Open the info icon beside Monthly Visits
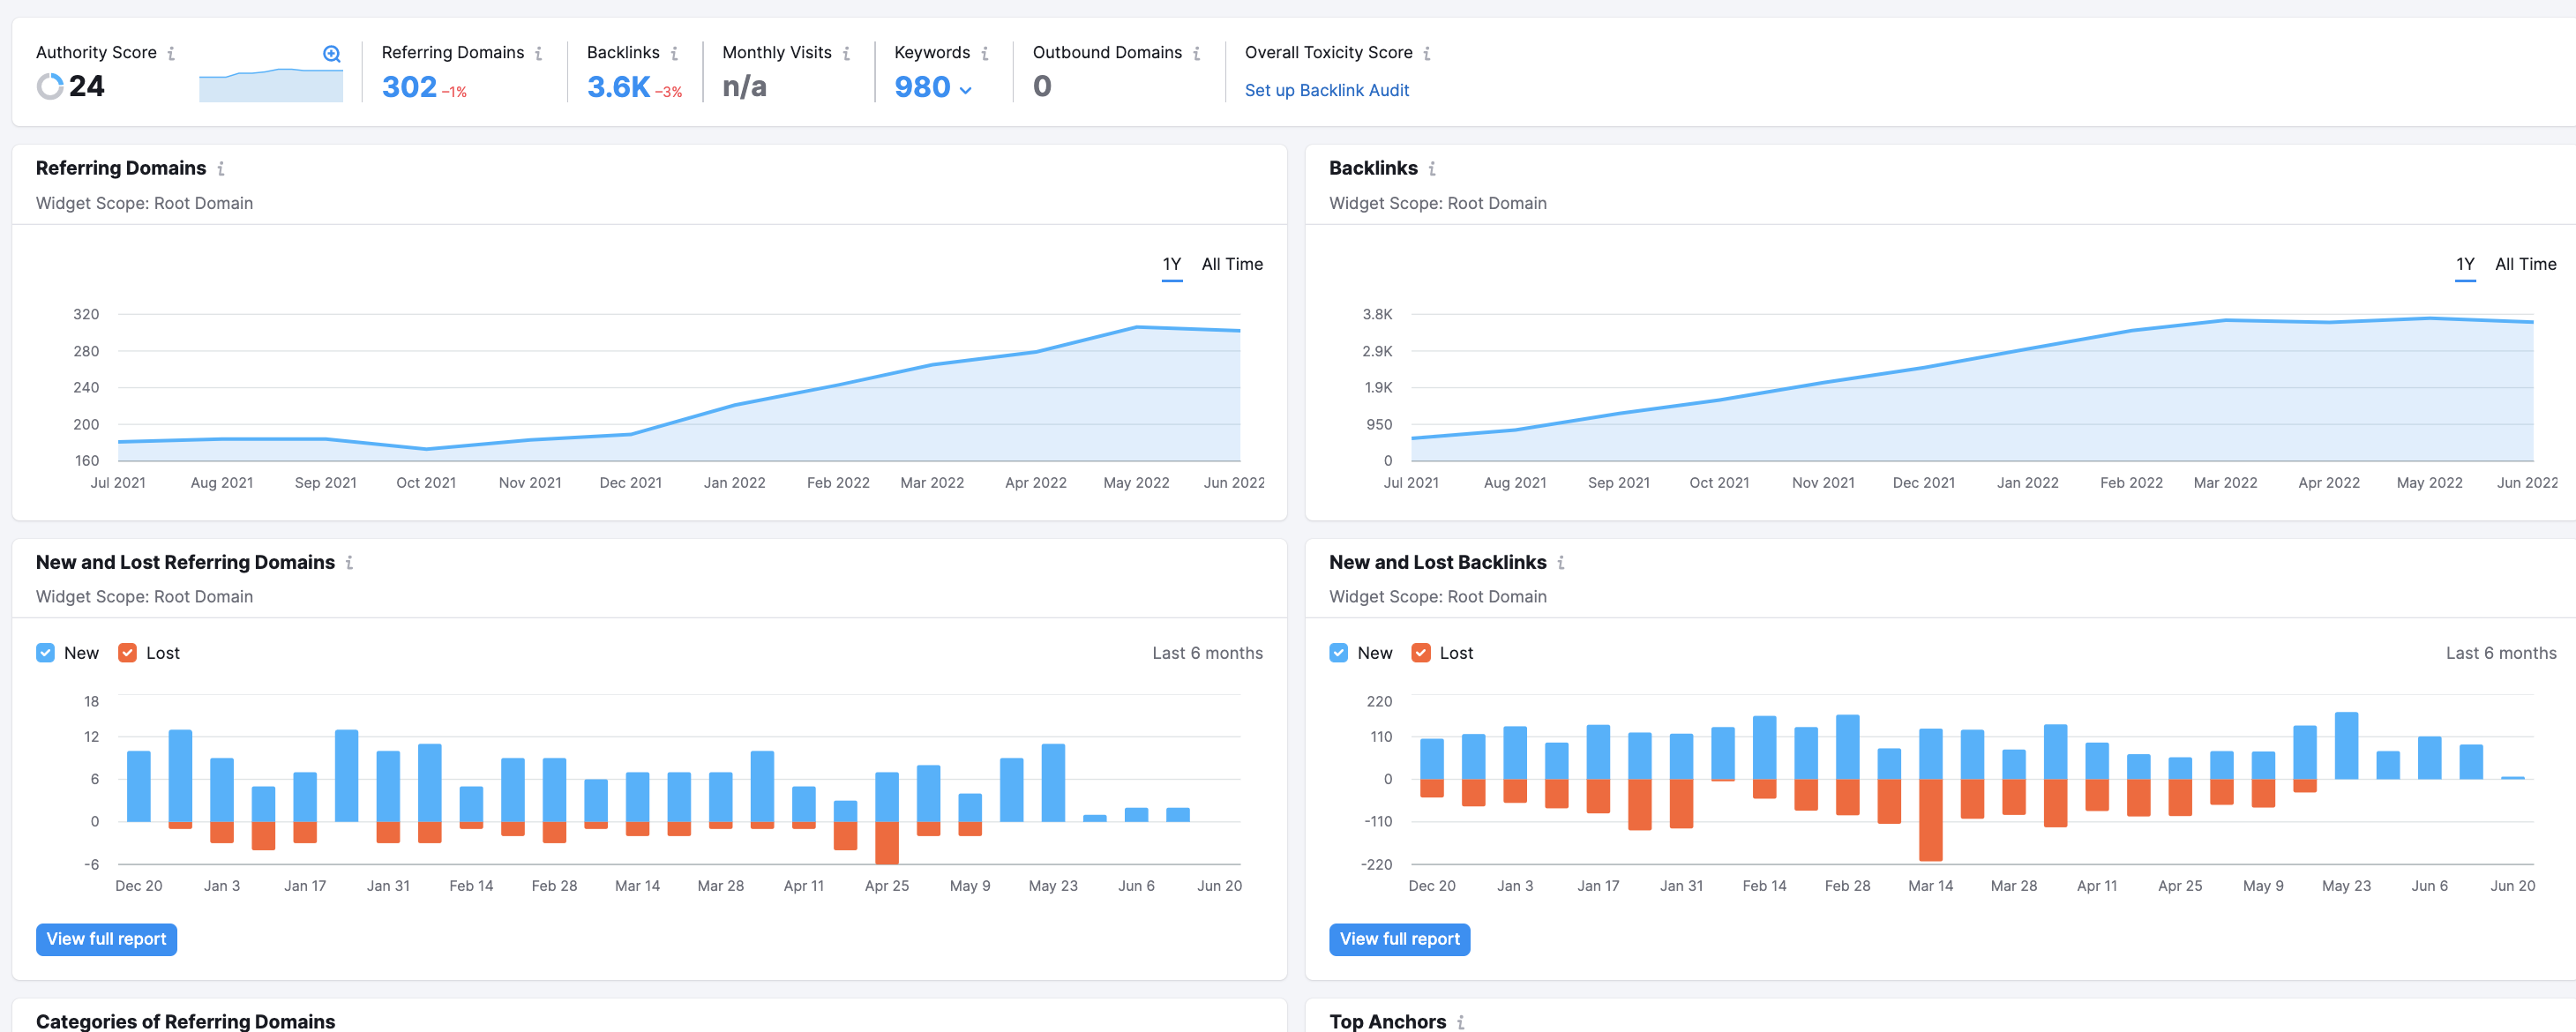The image size is (2576, 1032). pos(847,53)
